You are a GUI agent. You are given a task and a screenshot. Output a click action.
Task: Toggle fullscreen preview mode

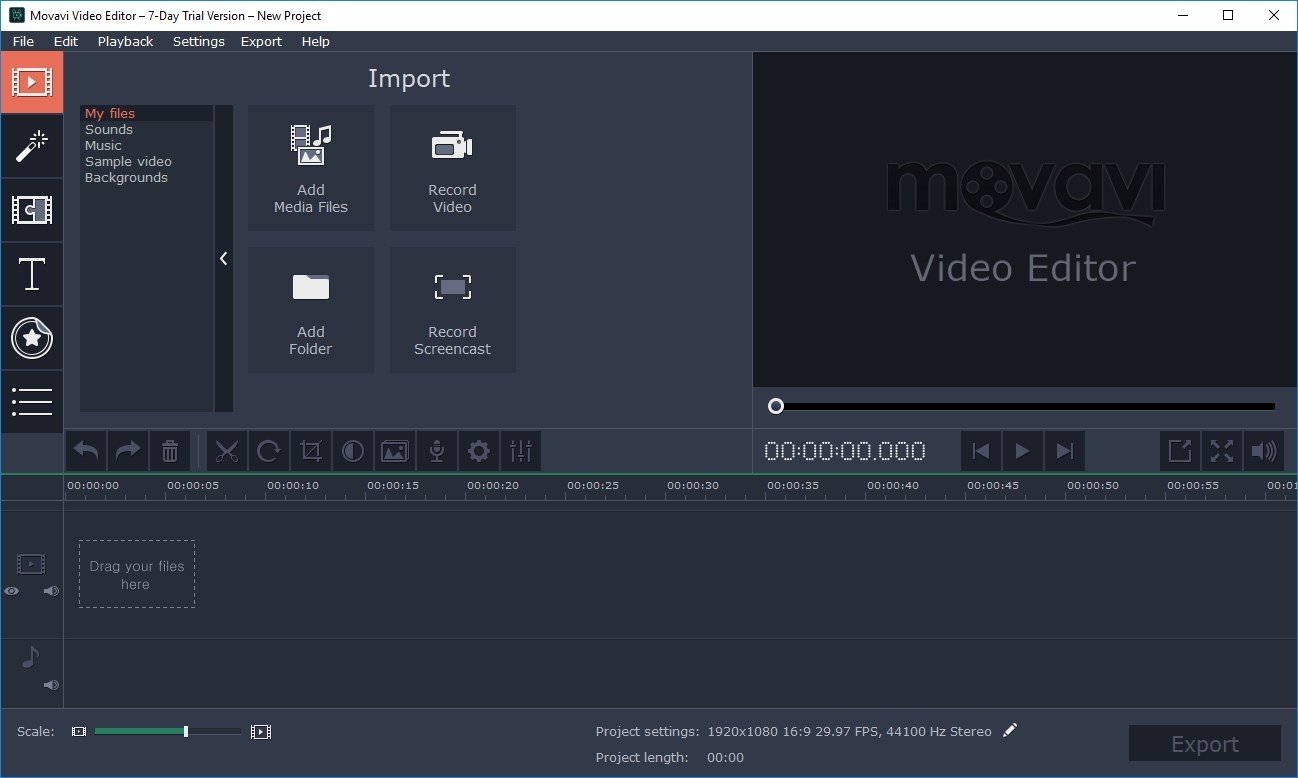1222,452
